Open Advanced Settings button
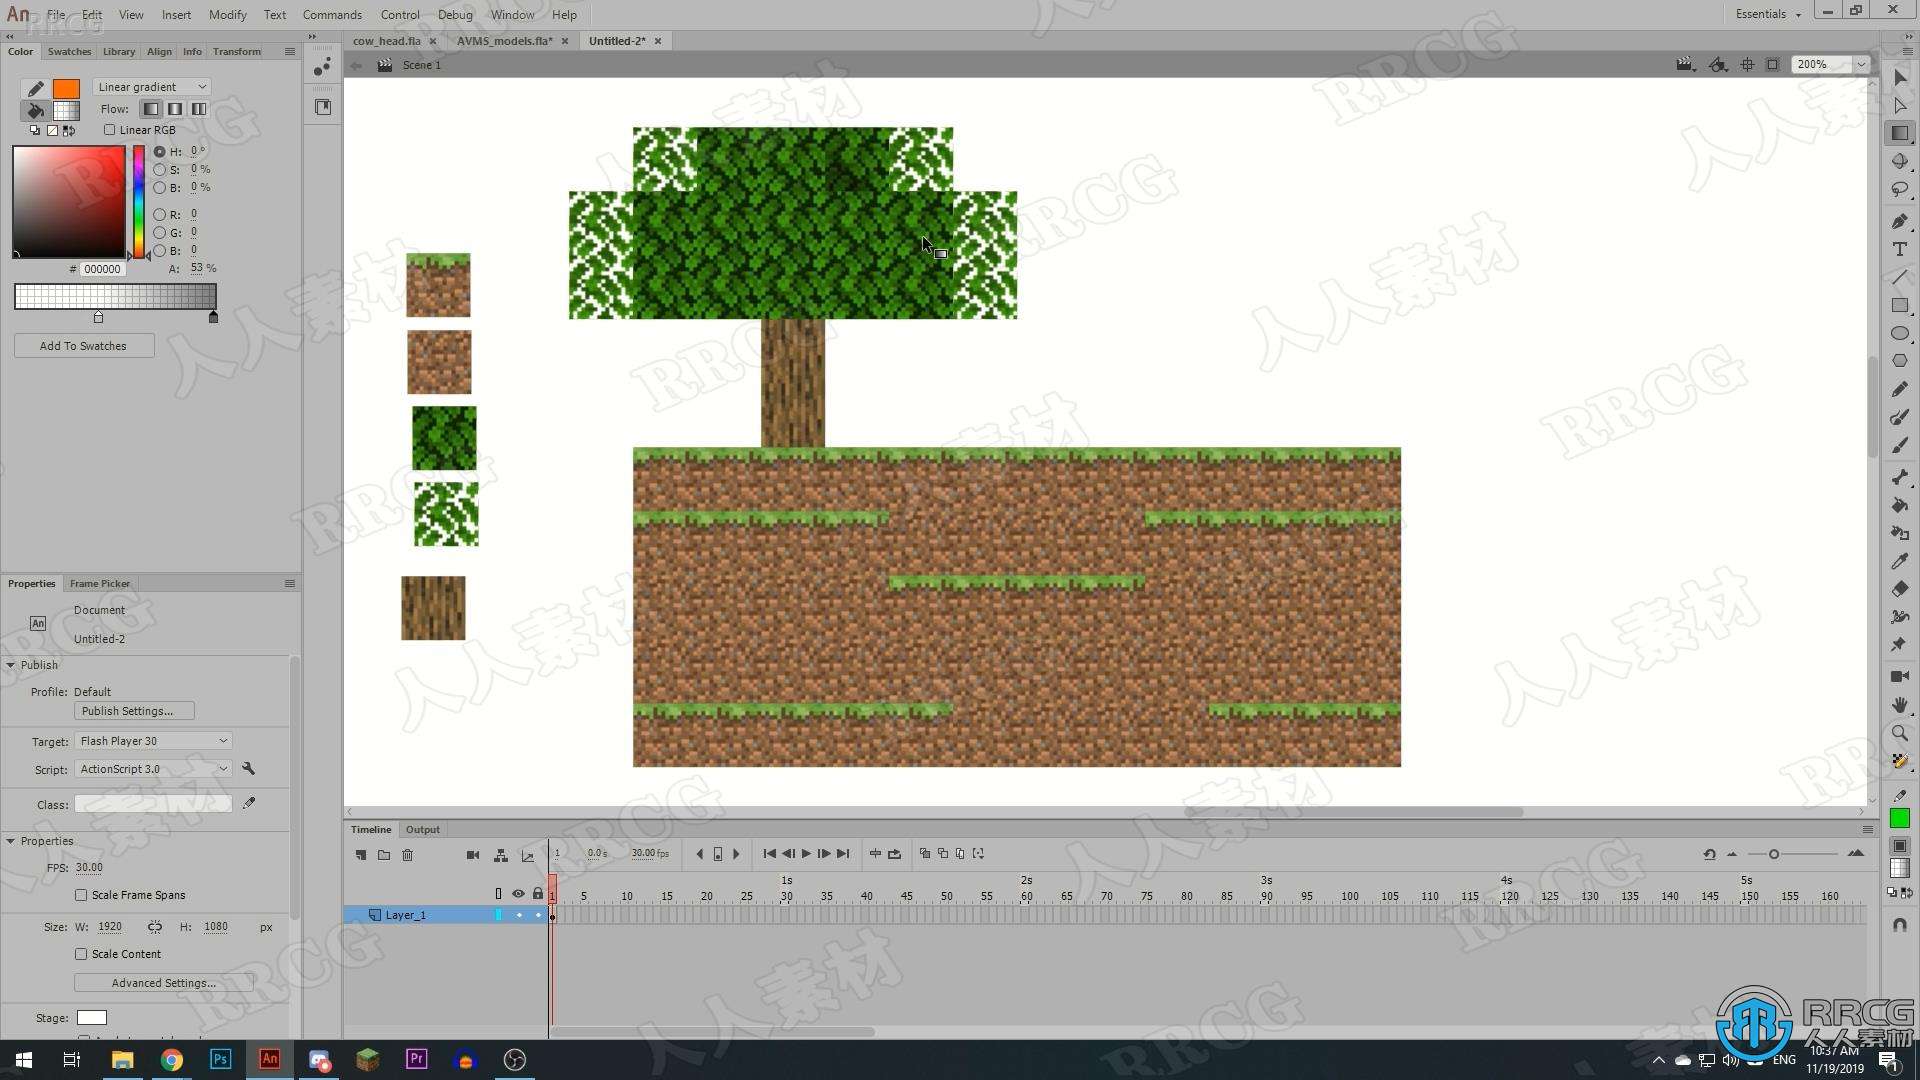Screen dimensions: 1920x1080 tap(164, 983)
